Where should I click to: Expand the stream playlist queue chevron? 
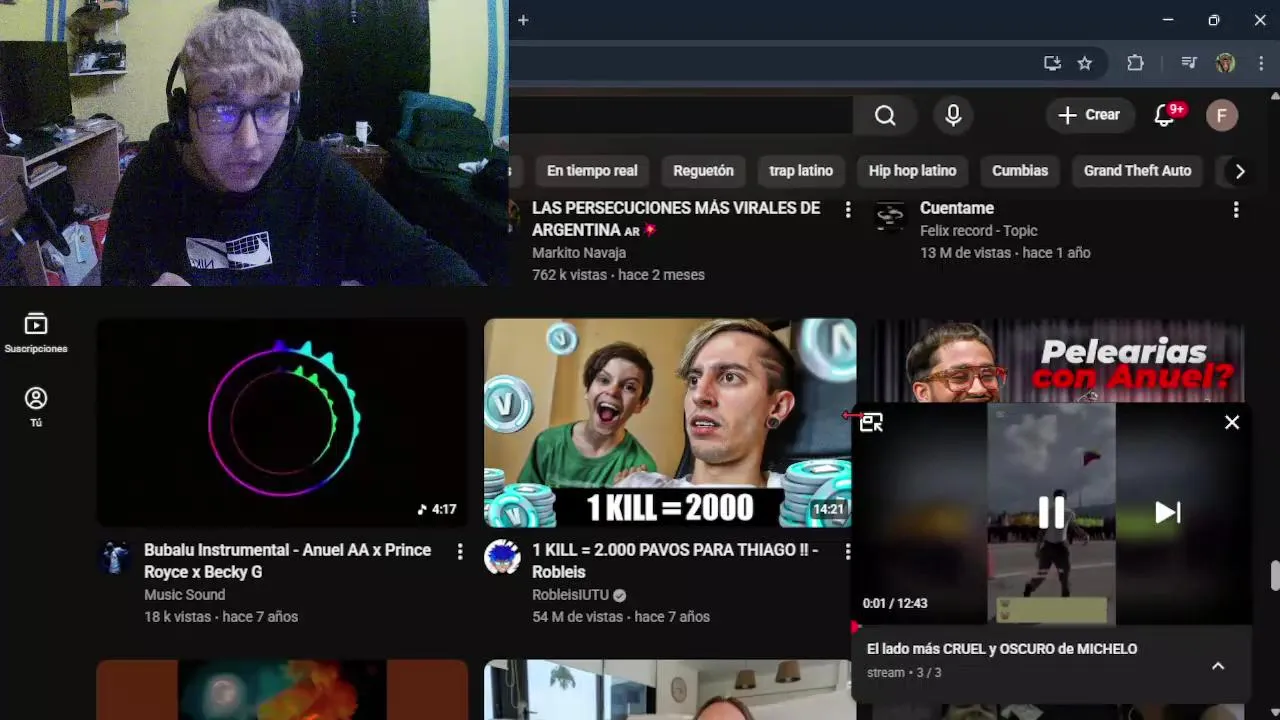(1218, 666)
